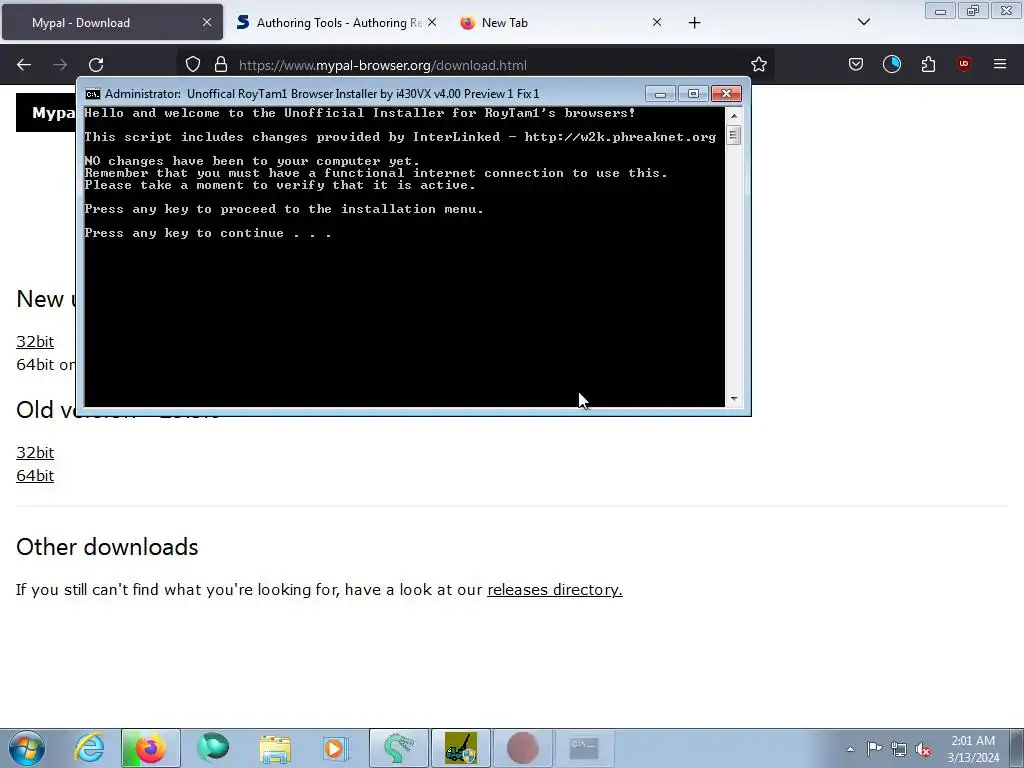Download the old version 32bit link
This screenshot has height=768, width=1024.
35,453
